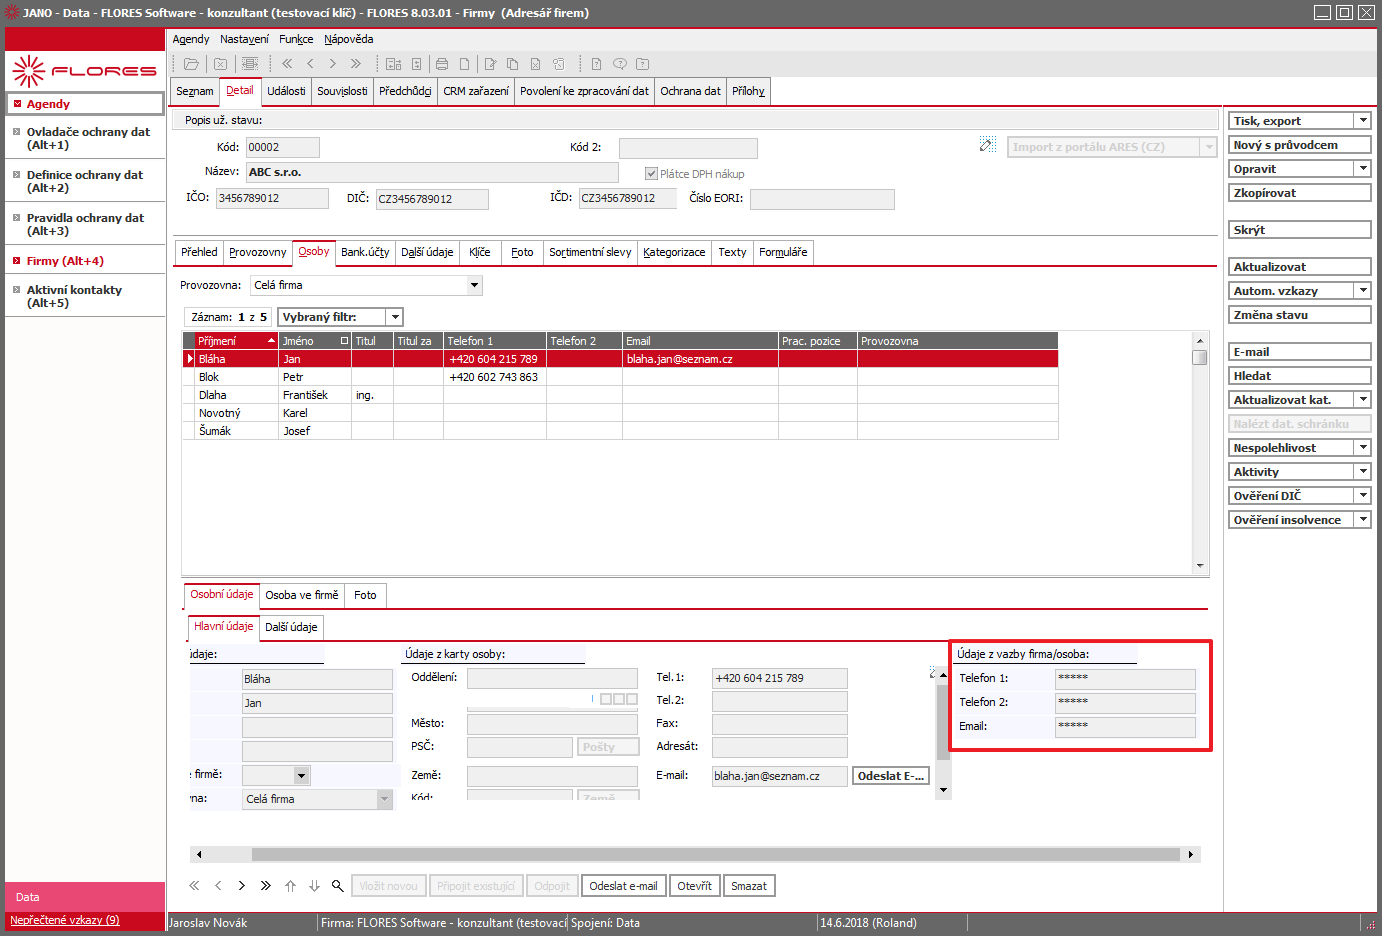The width and height of the screenshot is (1382, 936).
Task: Click the open folder icon in the toolbar
Action: click(x=191, y=64)
